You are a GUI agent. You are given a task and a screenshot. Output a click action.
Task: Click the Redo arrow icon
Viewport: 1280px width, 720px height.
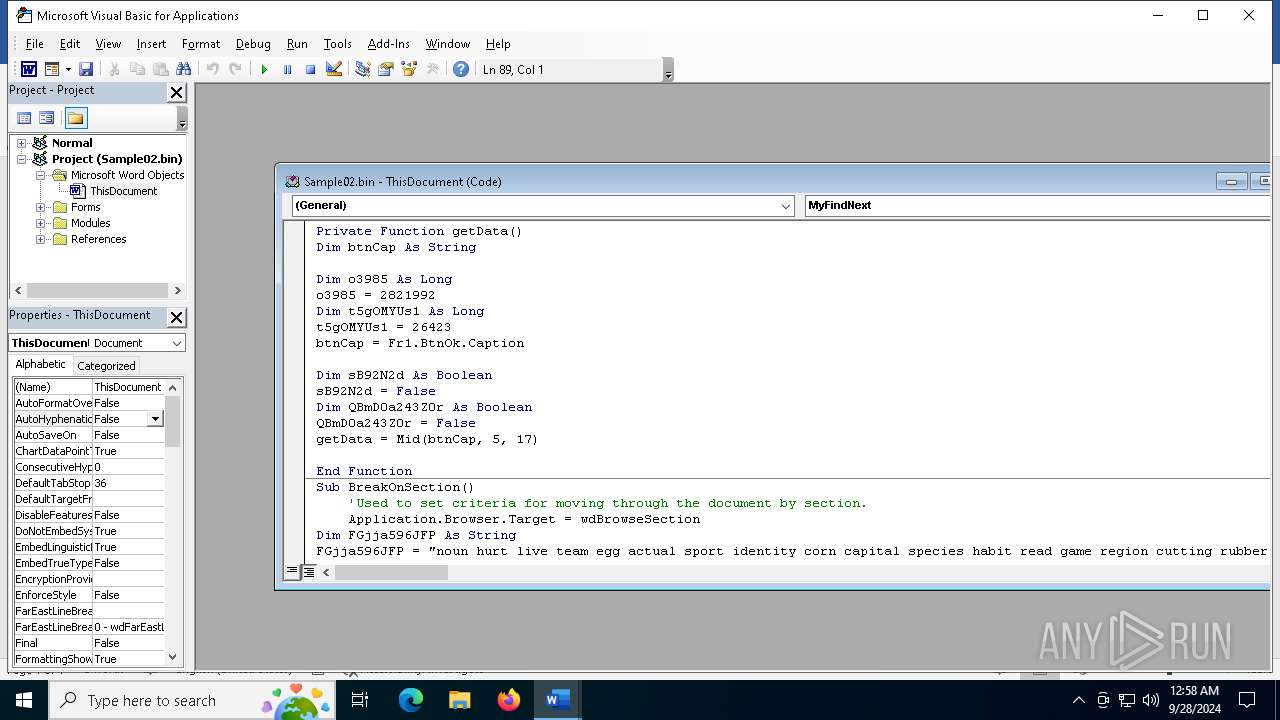[x=235, y=69]
